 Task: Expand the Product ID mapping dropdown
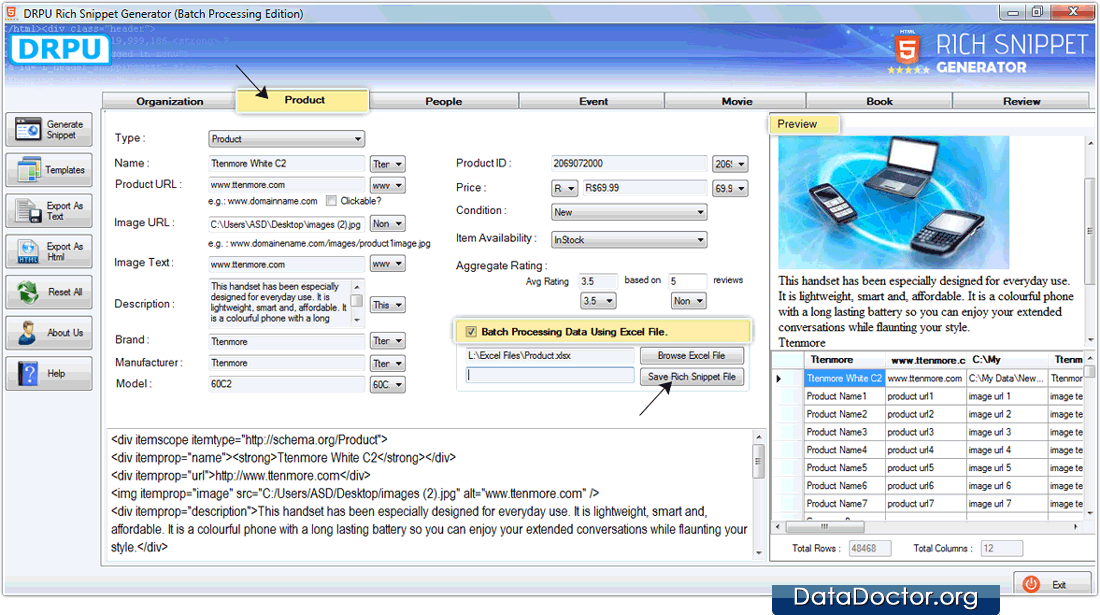(x=730, y=164)
